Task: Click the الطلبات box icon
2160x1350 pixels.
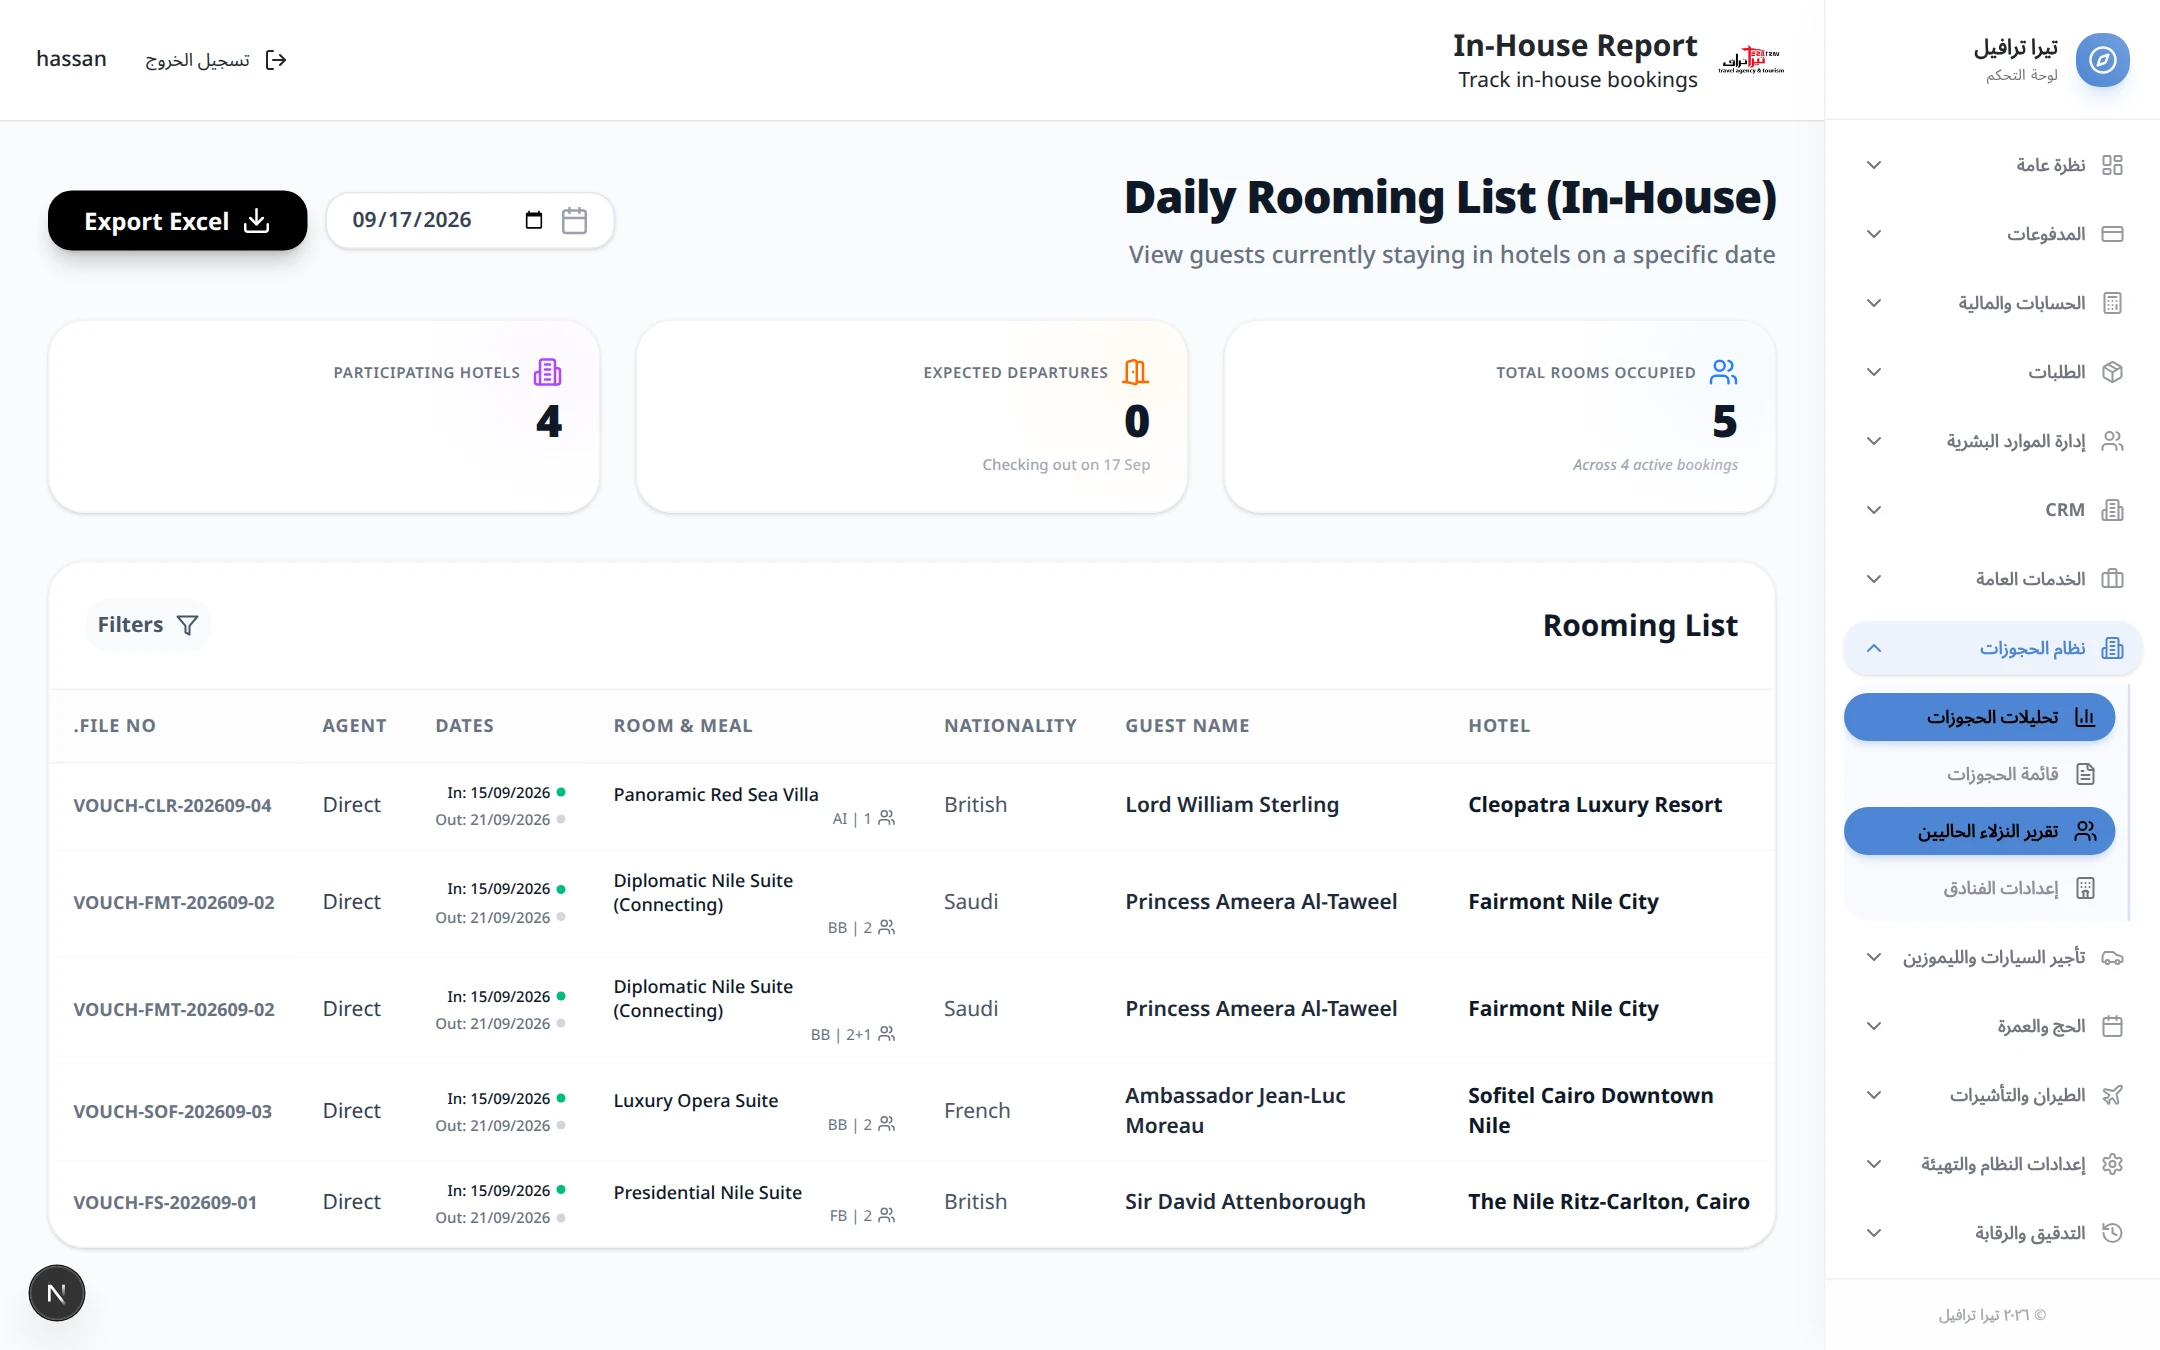Action: coord(2112,372)
